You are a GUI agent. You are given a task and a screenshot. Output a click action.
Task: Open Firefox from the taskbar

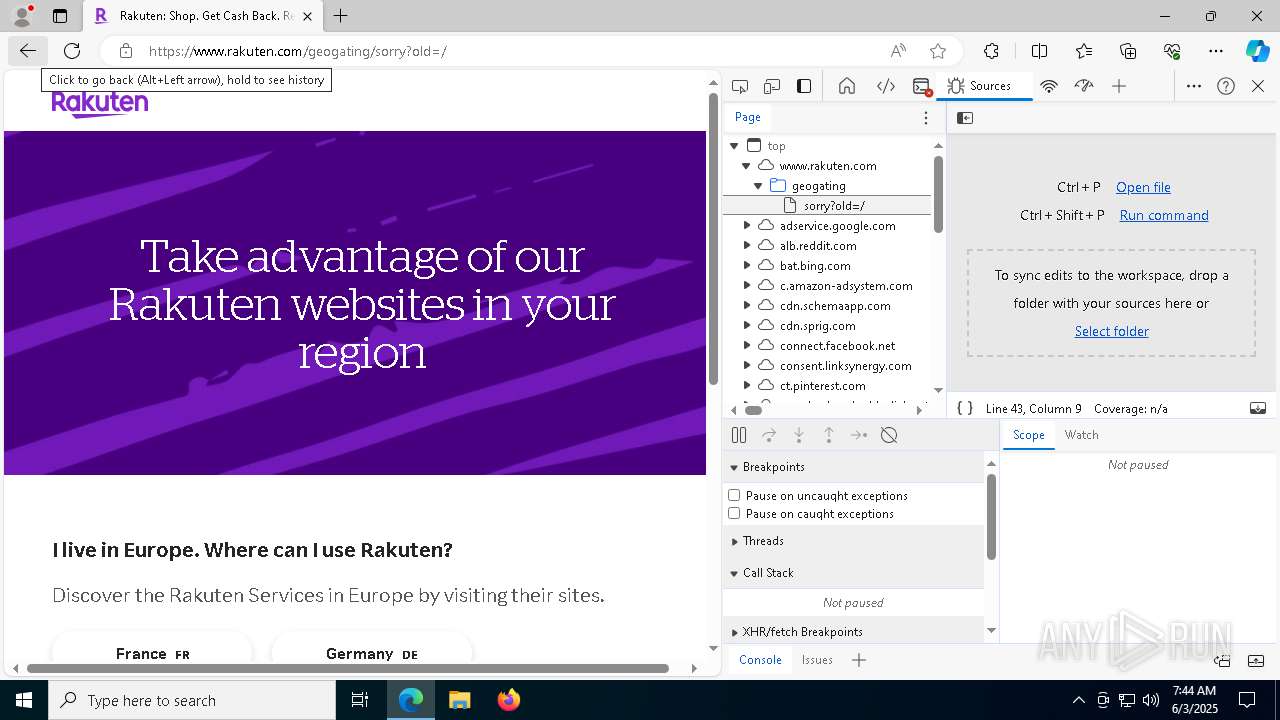[x=509, y=700]
